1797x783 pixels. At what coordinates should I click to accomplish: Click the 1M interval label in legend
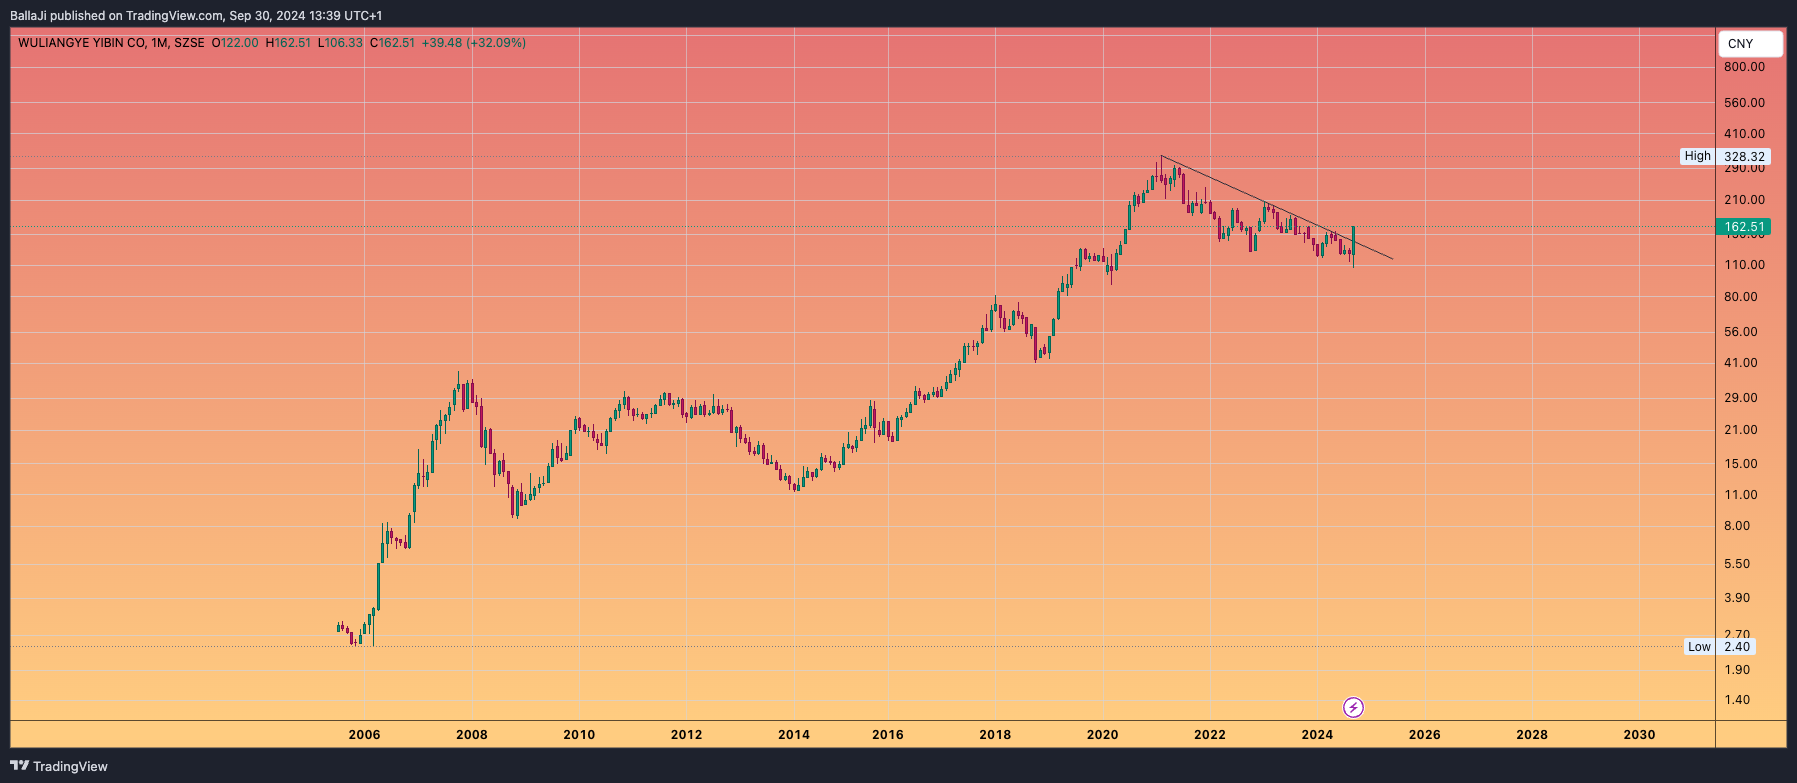pos(159,43)
